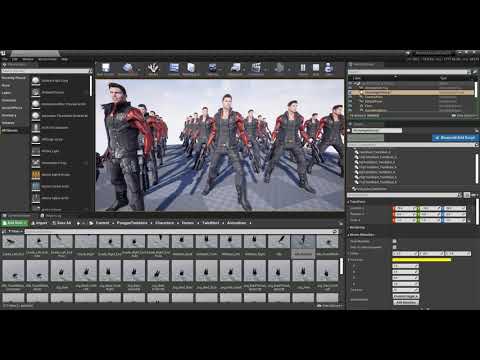The image size is (480, 360).
Task: Click the Search Details field
Action: [x=405, y=195]
